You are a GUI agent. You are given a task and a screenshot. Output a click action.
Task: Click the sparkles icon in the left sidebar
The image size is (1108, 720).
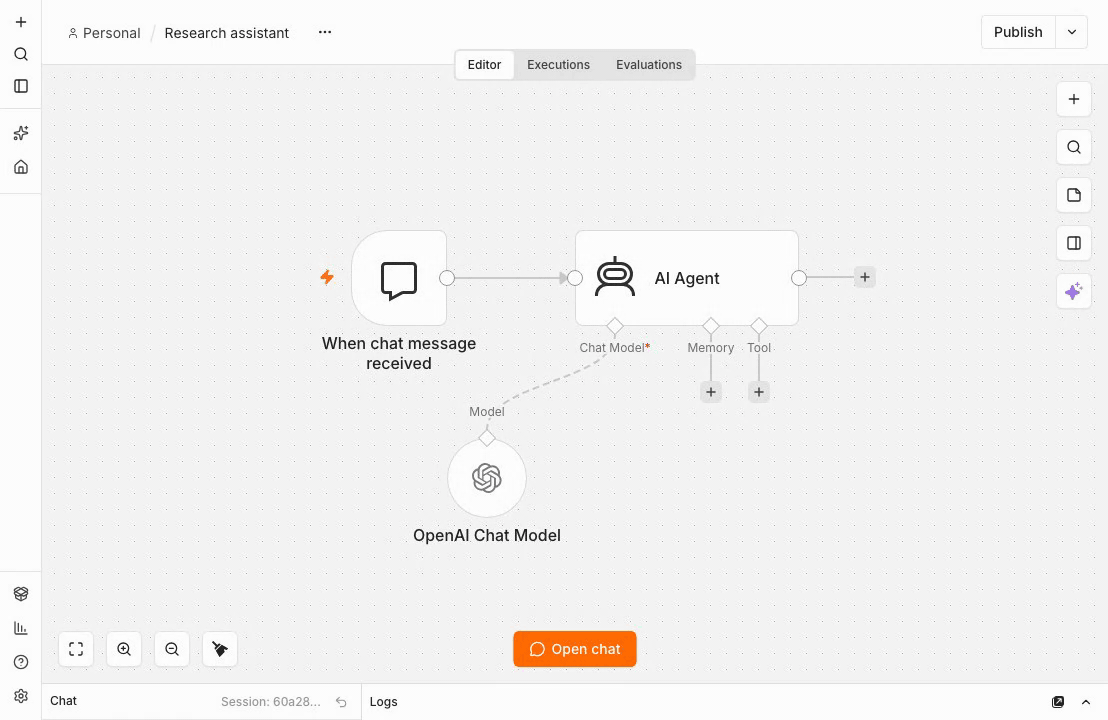21,133
